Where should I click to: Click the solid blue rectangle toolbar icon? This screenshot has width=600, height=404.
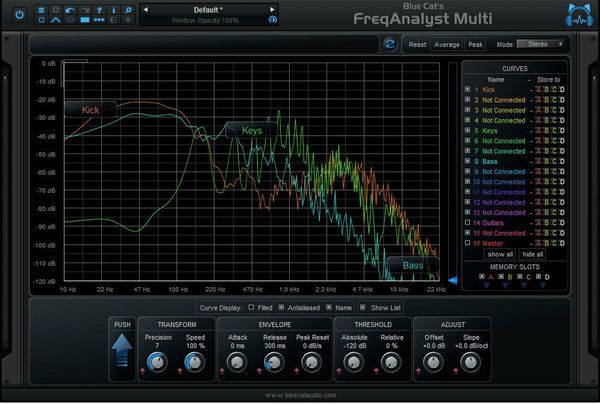pos(85,20)
